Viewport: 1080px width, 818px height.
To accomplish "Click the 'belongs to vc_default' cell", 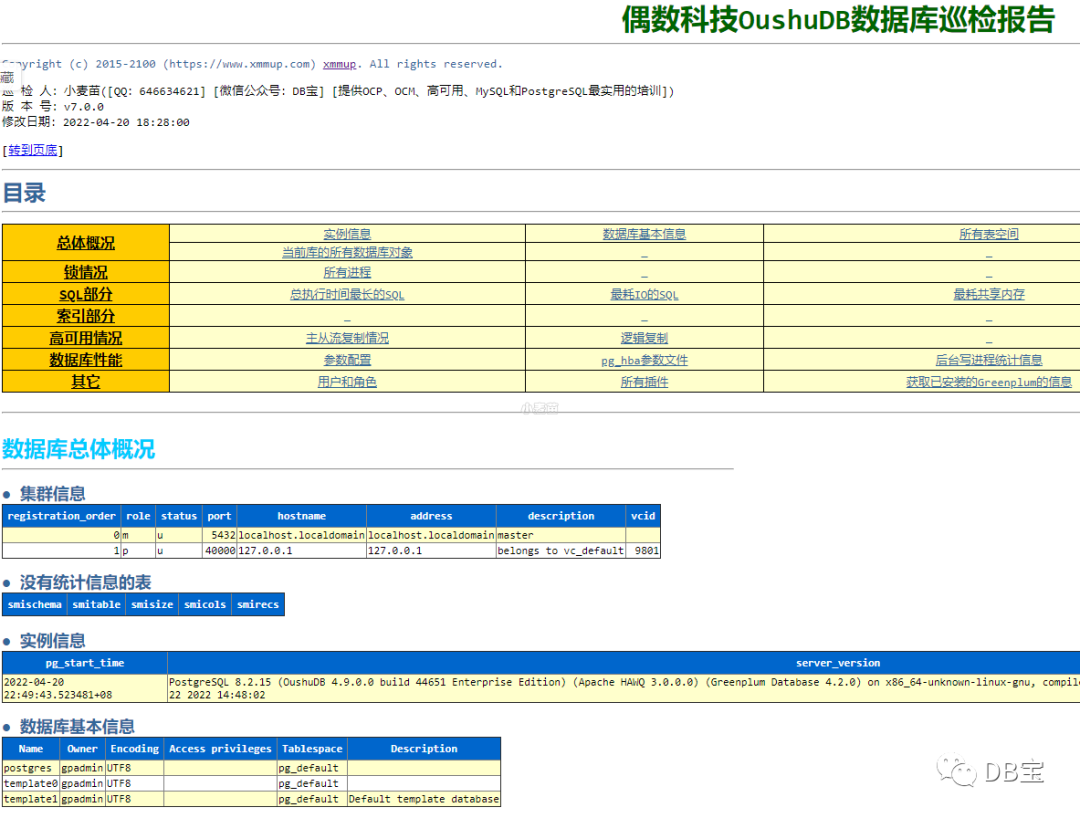I will pyautogui.click(x=561, y=551).
